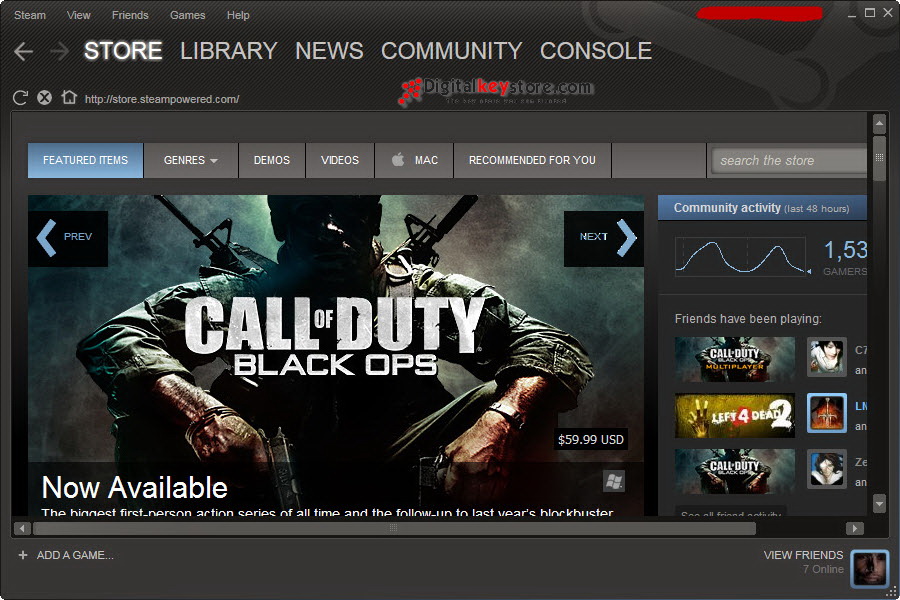Click Friends have been playing text
This screenshot has height=600, width=900.
pos(748,319)
